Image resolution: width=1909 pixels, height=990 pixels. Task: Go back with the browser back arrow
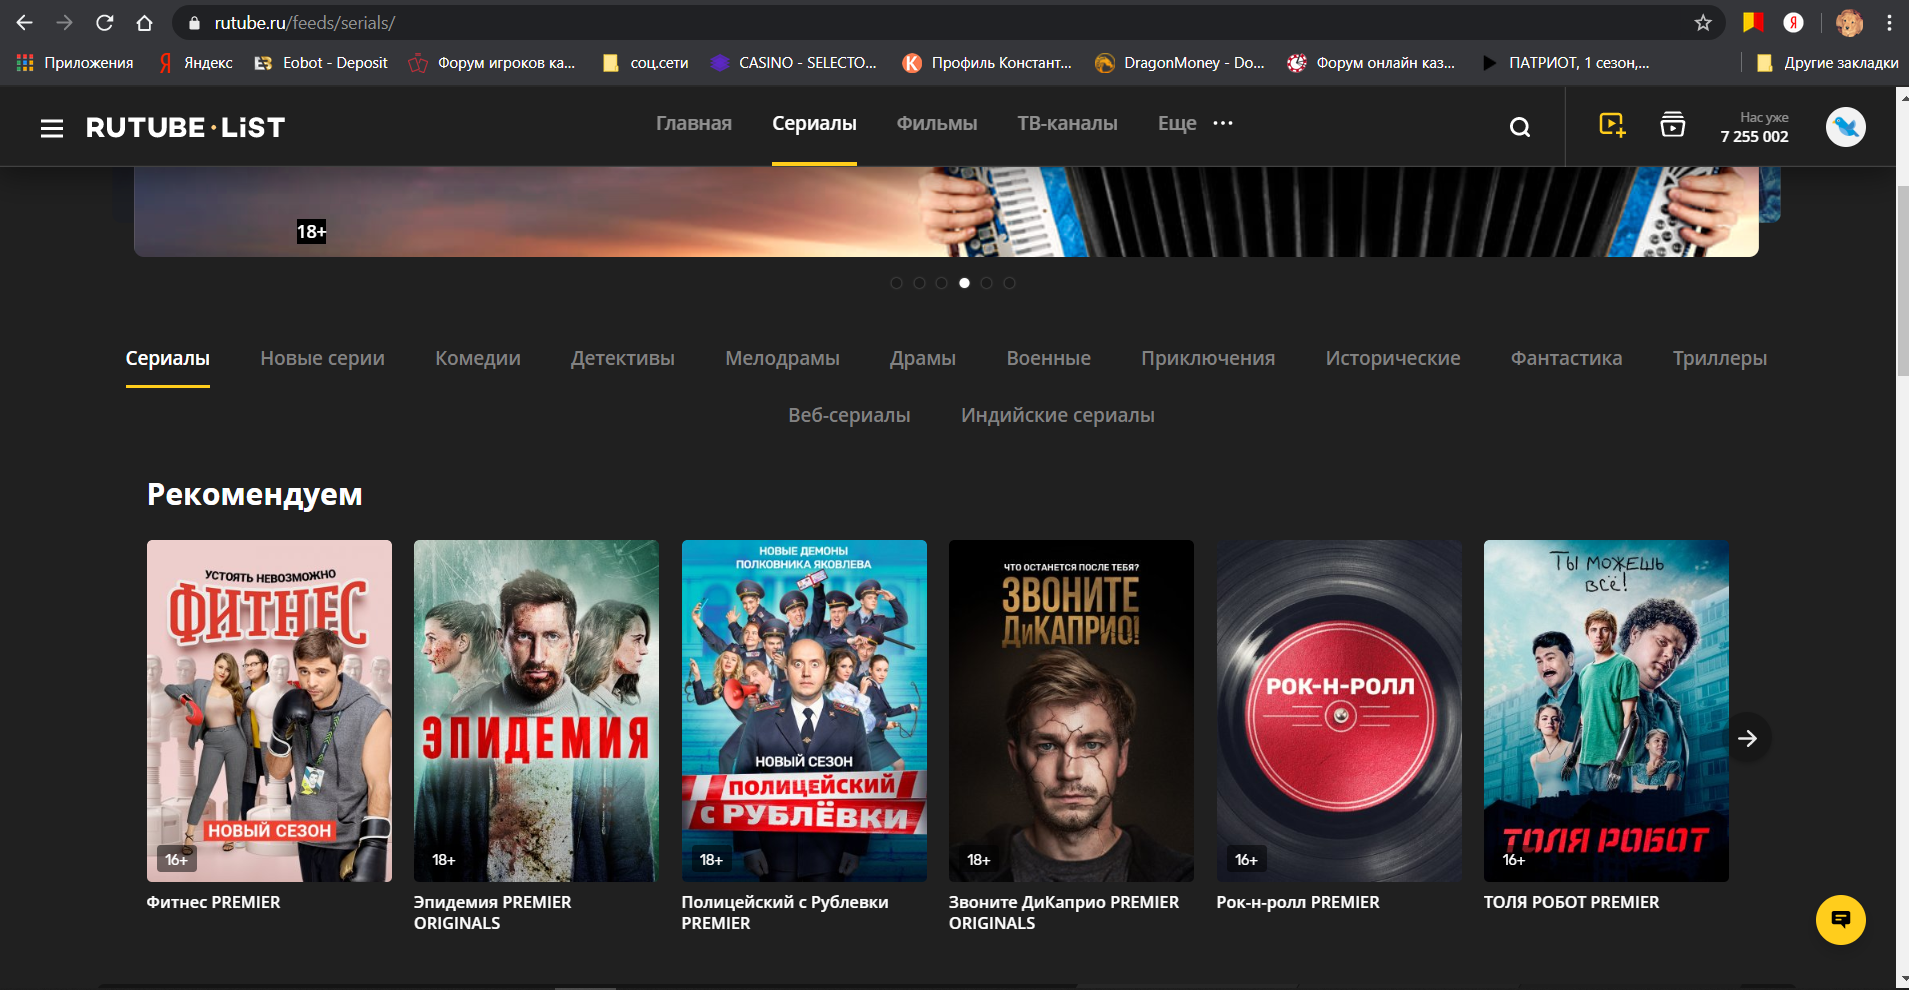coord(24,22)
